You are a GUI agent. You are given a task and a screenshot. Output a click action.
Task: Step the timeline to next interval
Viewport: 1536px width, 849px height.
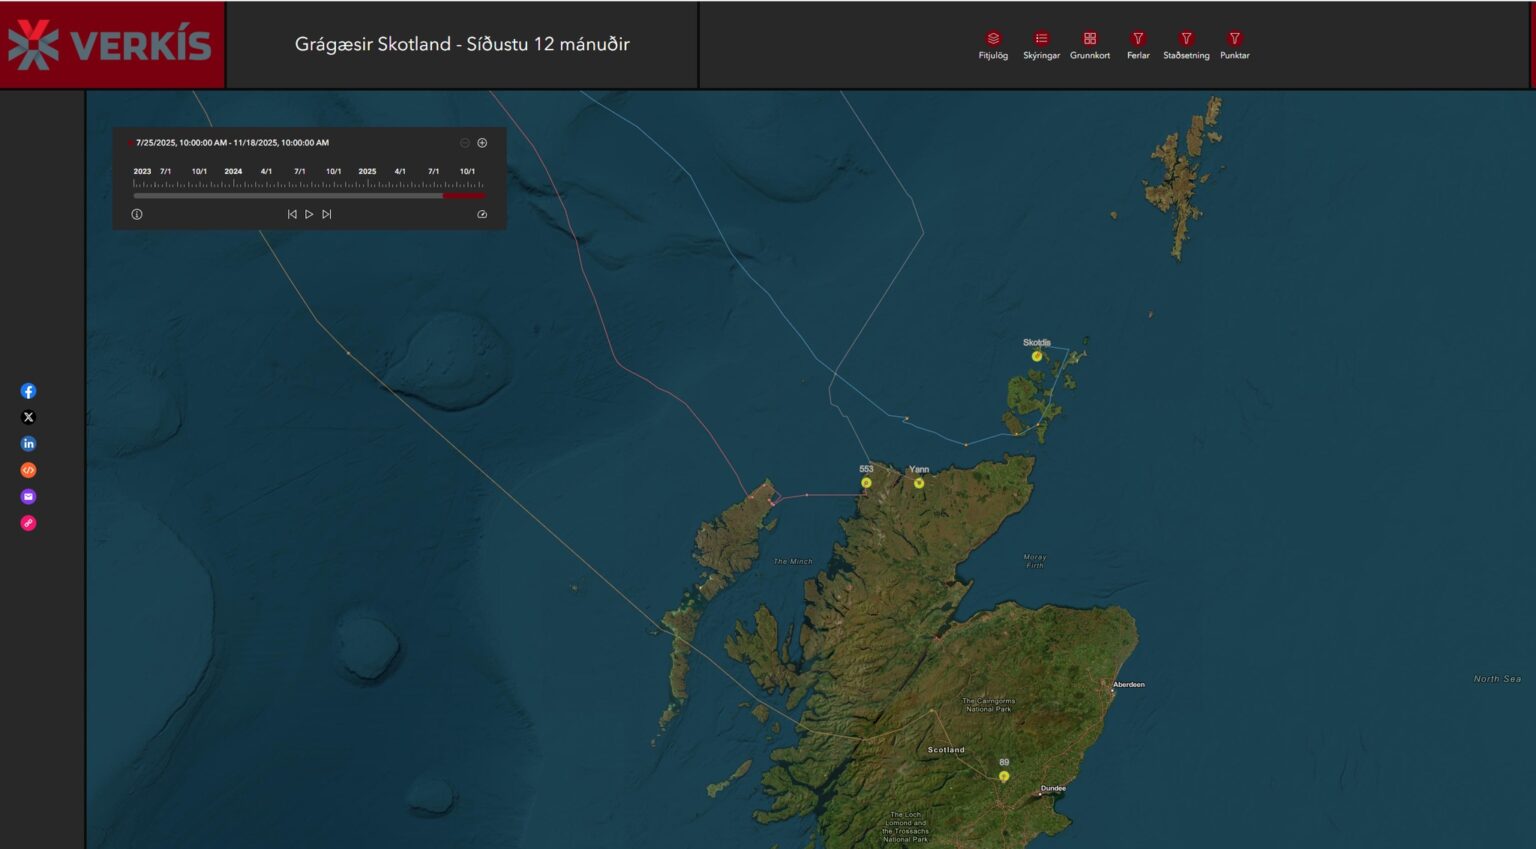click(326, 214)
